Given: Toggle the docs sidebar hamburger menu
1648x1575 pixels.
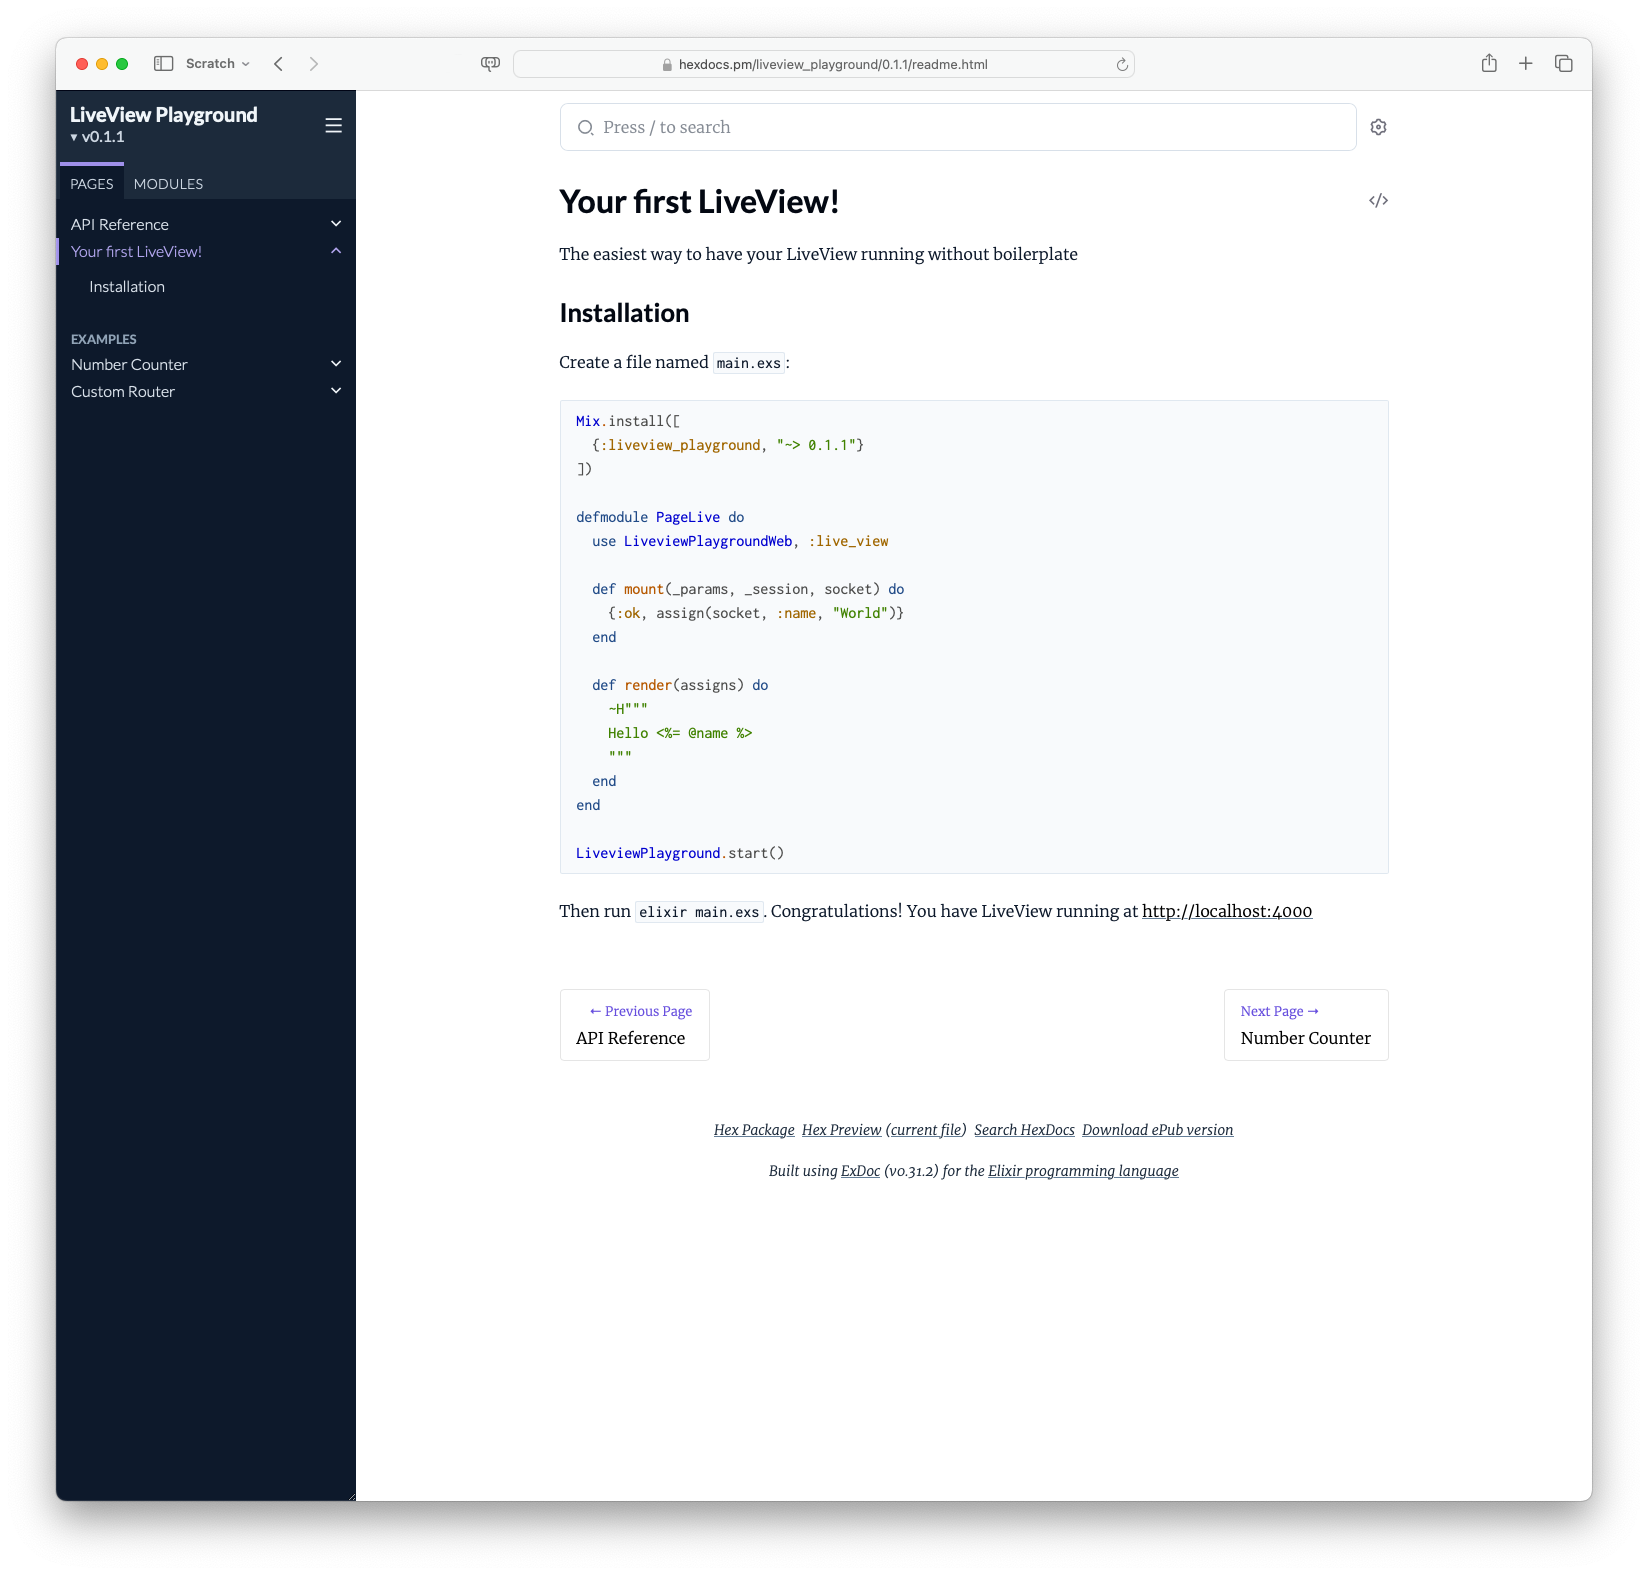Looking at the screenshot, I should (334, 125).
